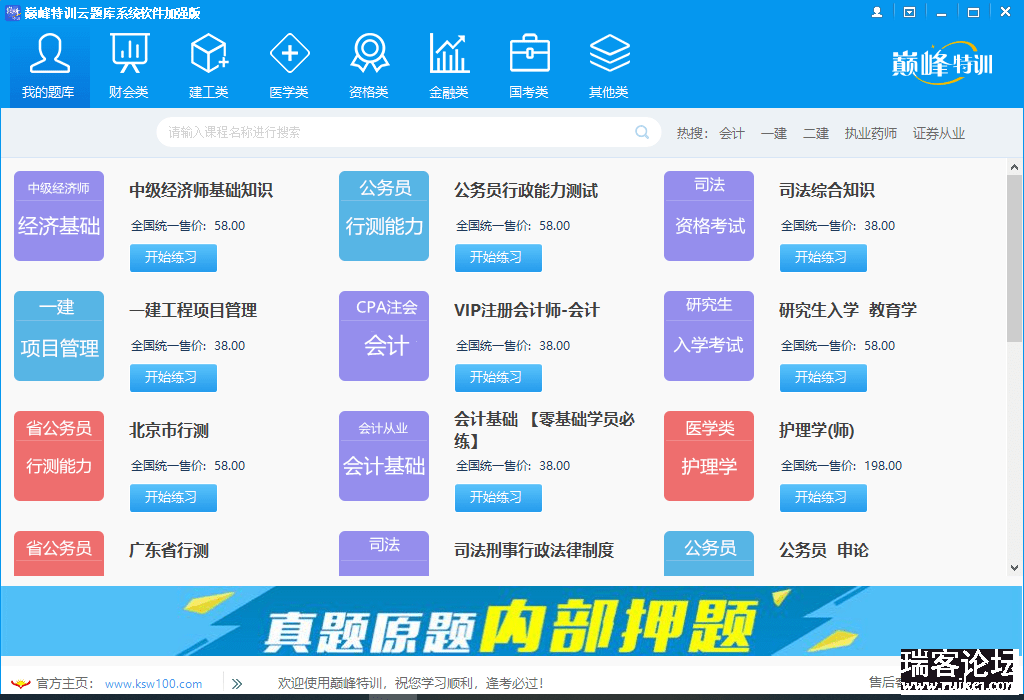This screenshot has width=1024, height=700.
Task: Start practice for 一建工程项目管理
Action: tap(173, 377)
